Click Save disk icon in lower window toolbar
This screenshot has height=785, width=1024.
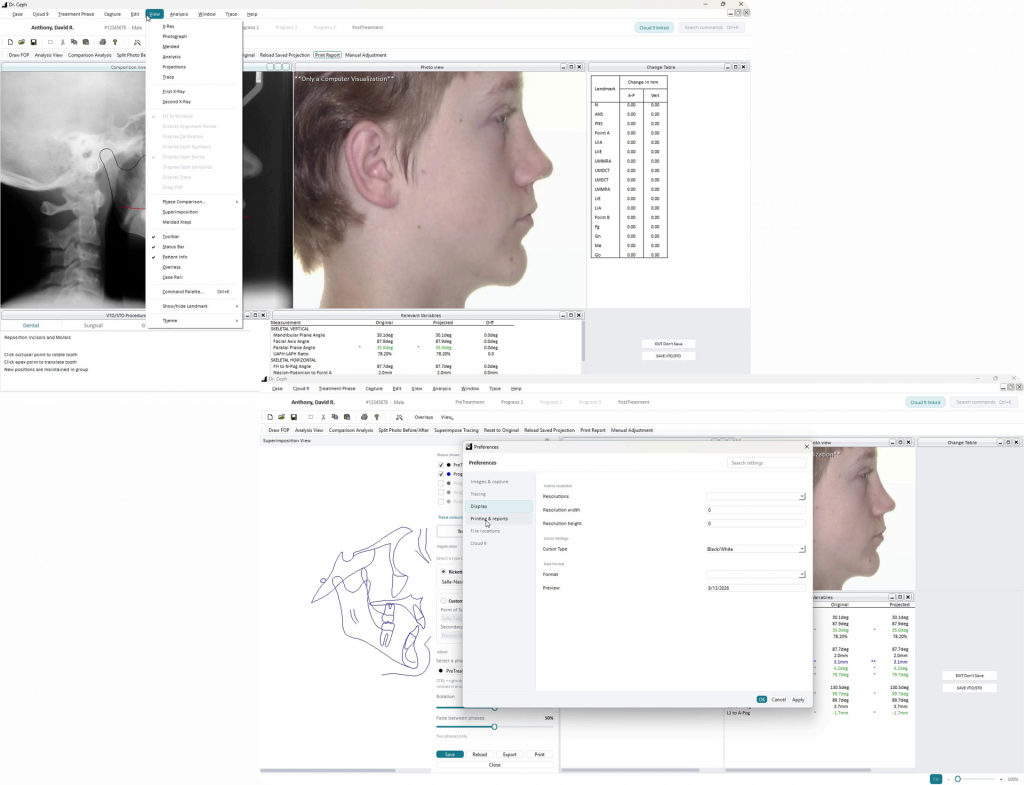point(293,417)
